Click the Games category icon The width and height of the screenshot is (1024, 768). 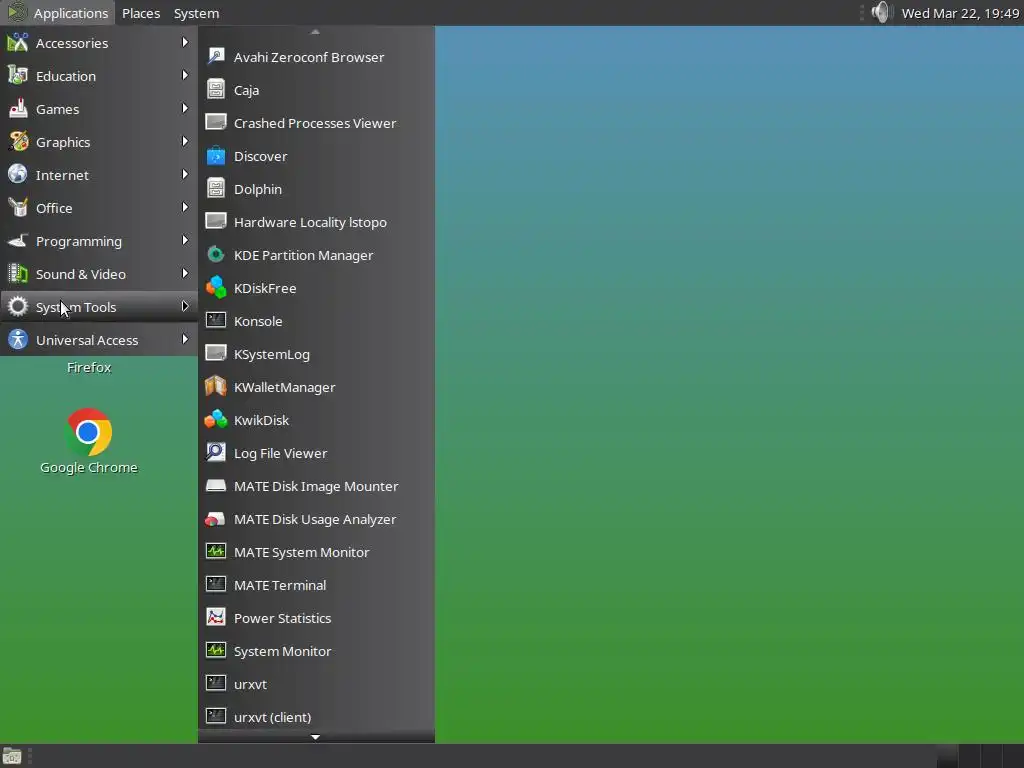[18, 108]
